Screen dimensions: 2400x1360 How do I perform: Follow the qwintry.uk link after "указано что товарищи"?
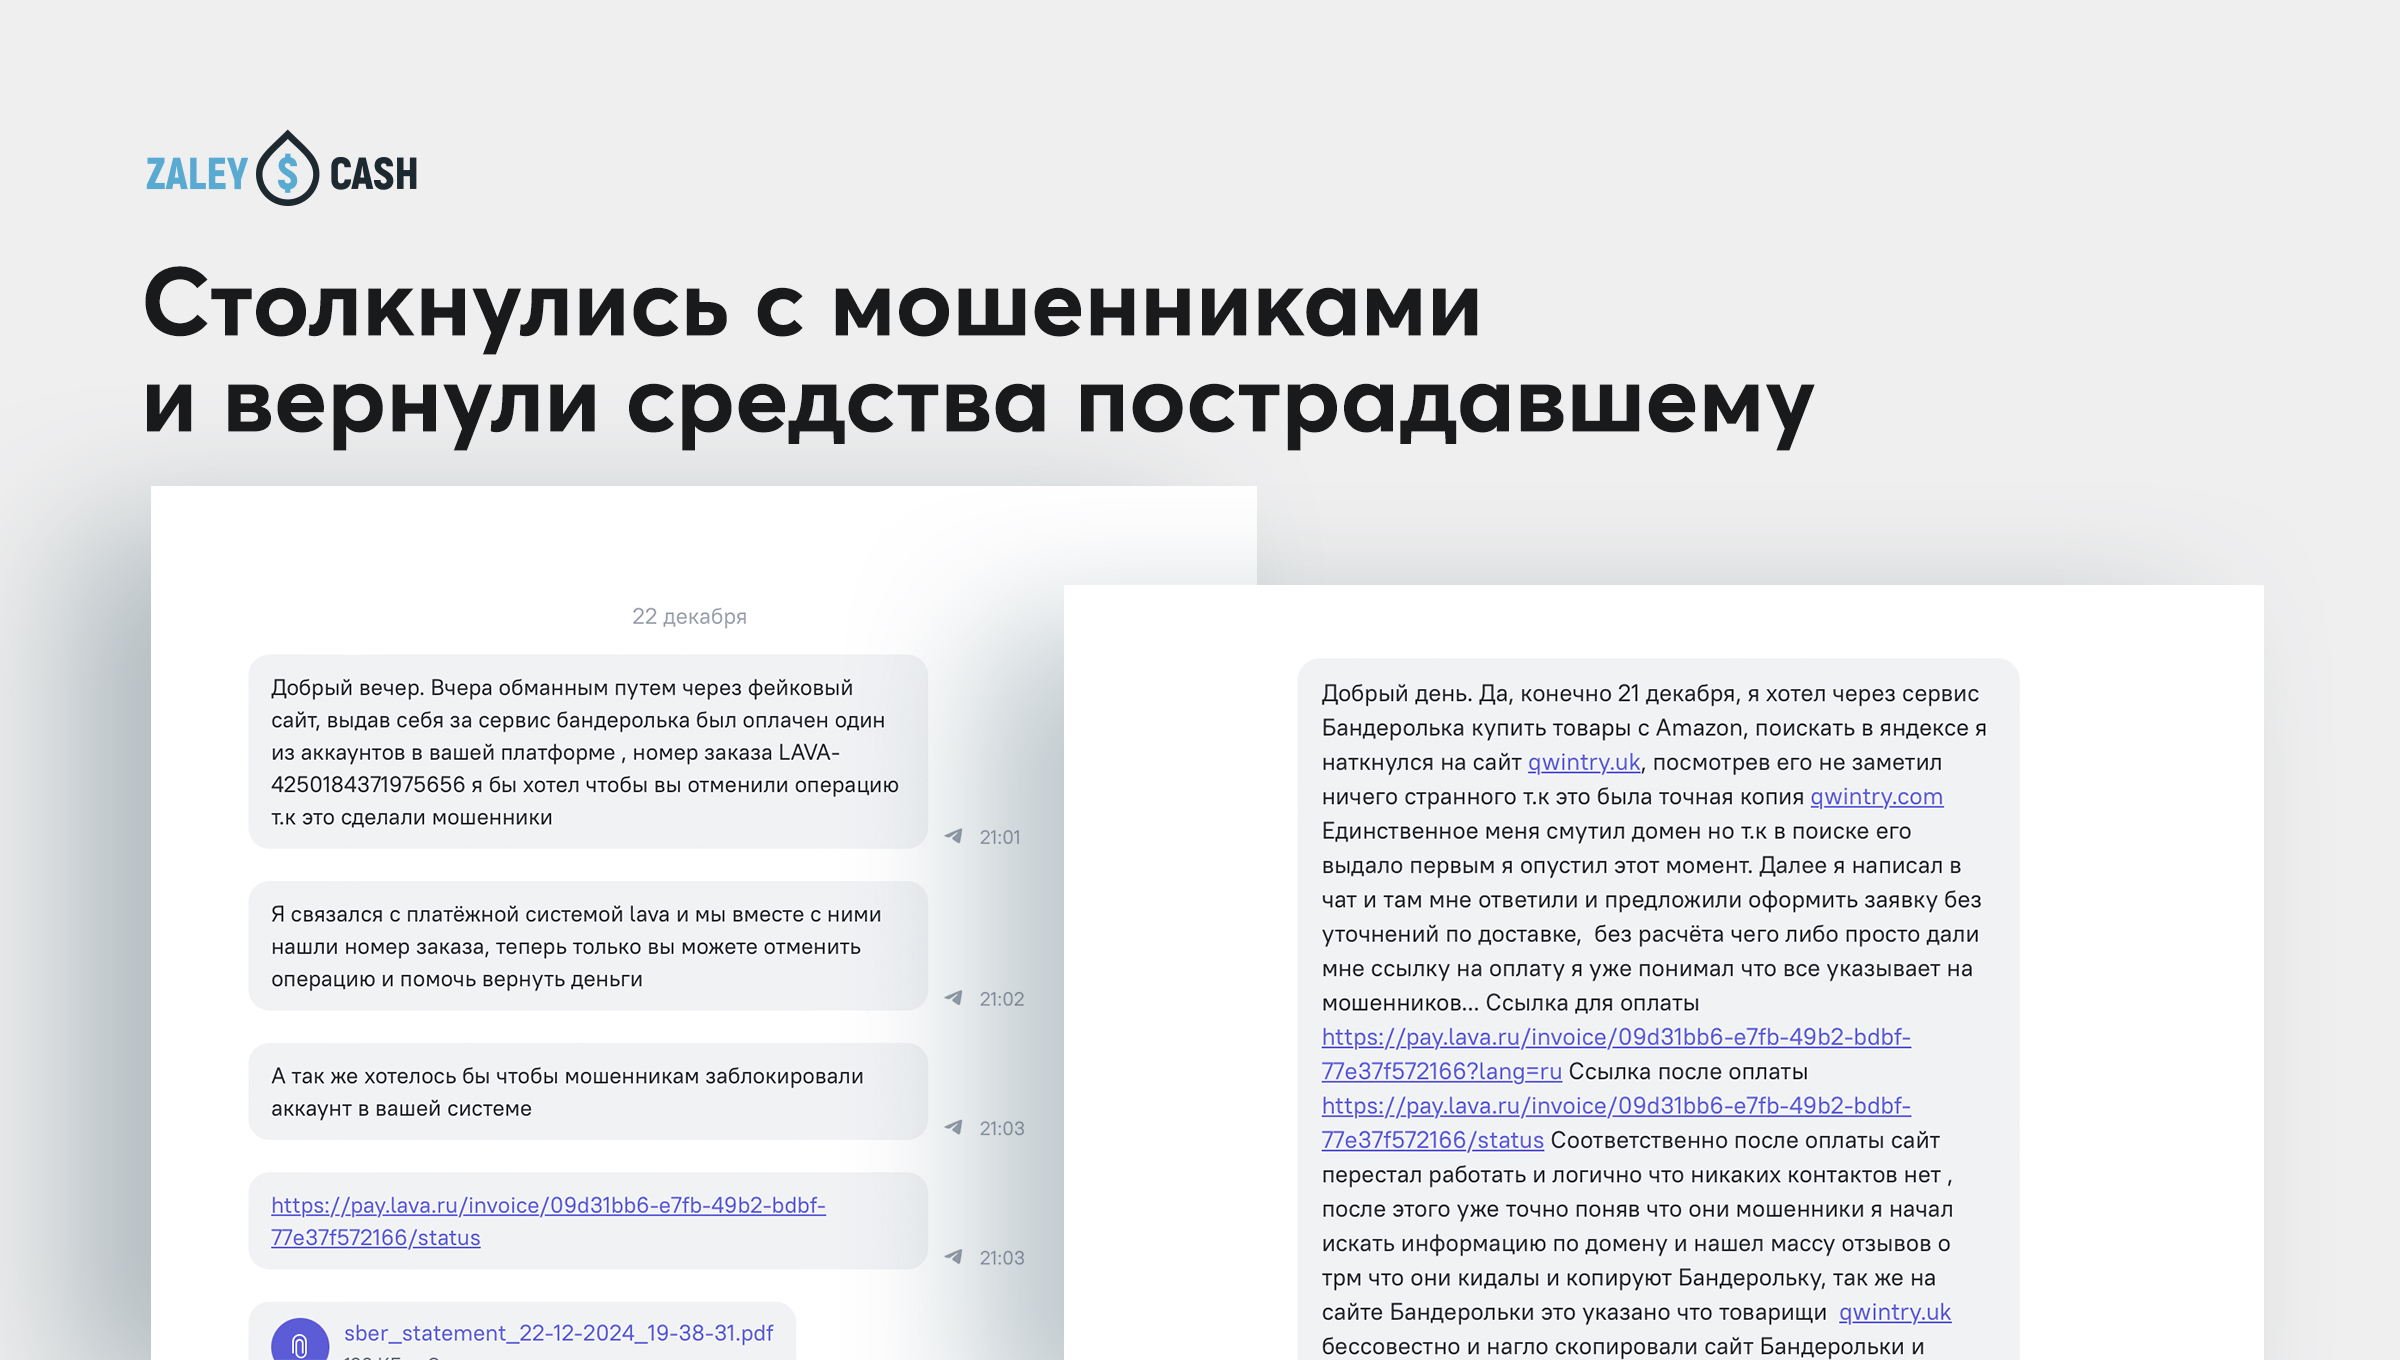point(1895,1312)
